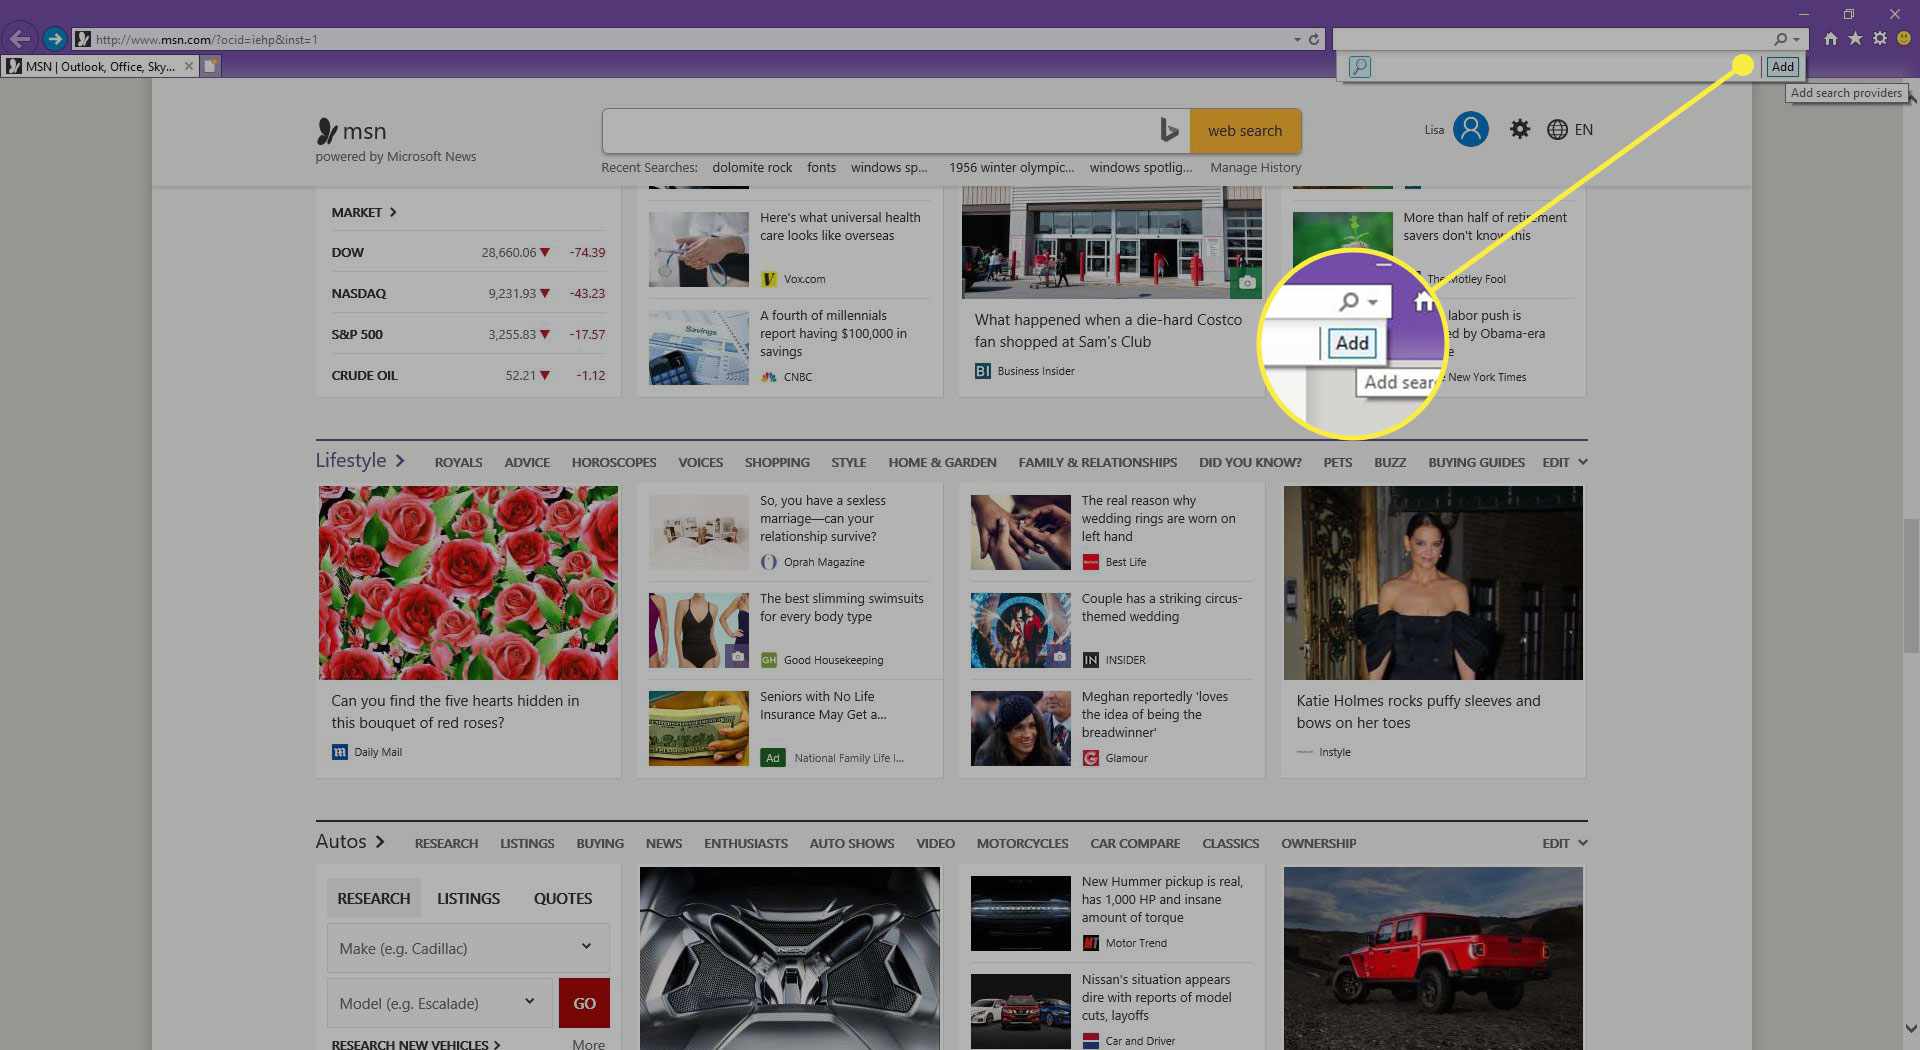Screen dimensions: 1920x1050
Task: Open the Make (e.g. Cadillac) dropdown
Action: 468,948
